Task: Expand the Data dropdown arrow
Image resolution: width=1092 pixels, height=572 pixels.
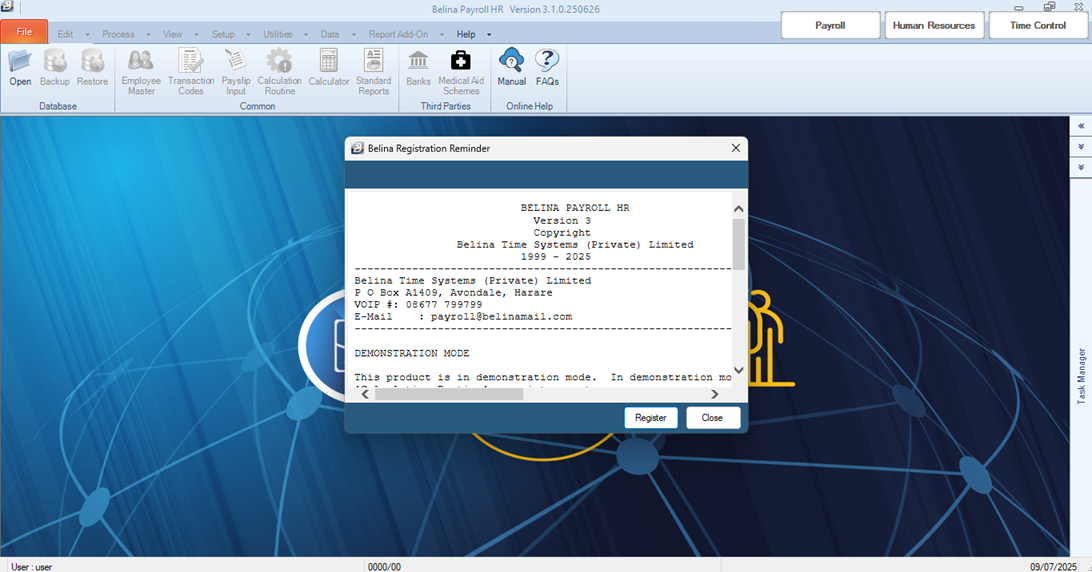Action: coord(354,35)
